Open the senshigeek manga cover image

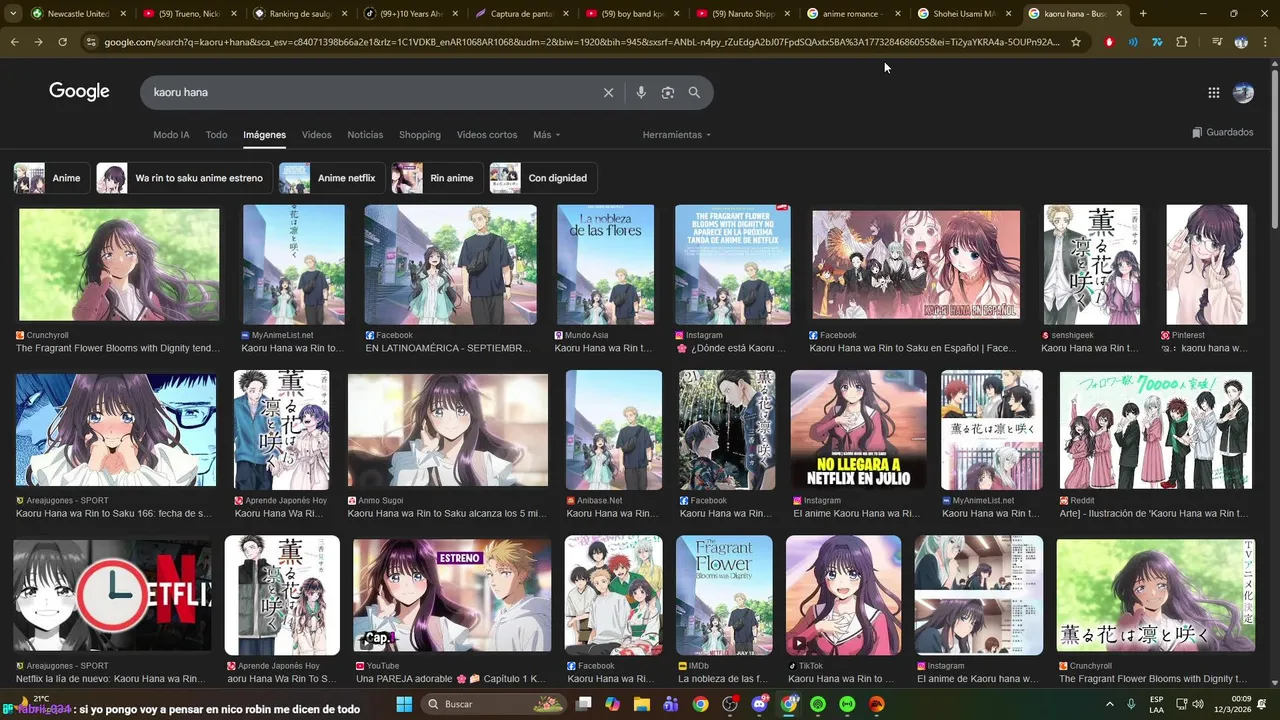pyautogui.click(x=1092, y=265)
